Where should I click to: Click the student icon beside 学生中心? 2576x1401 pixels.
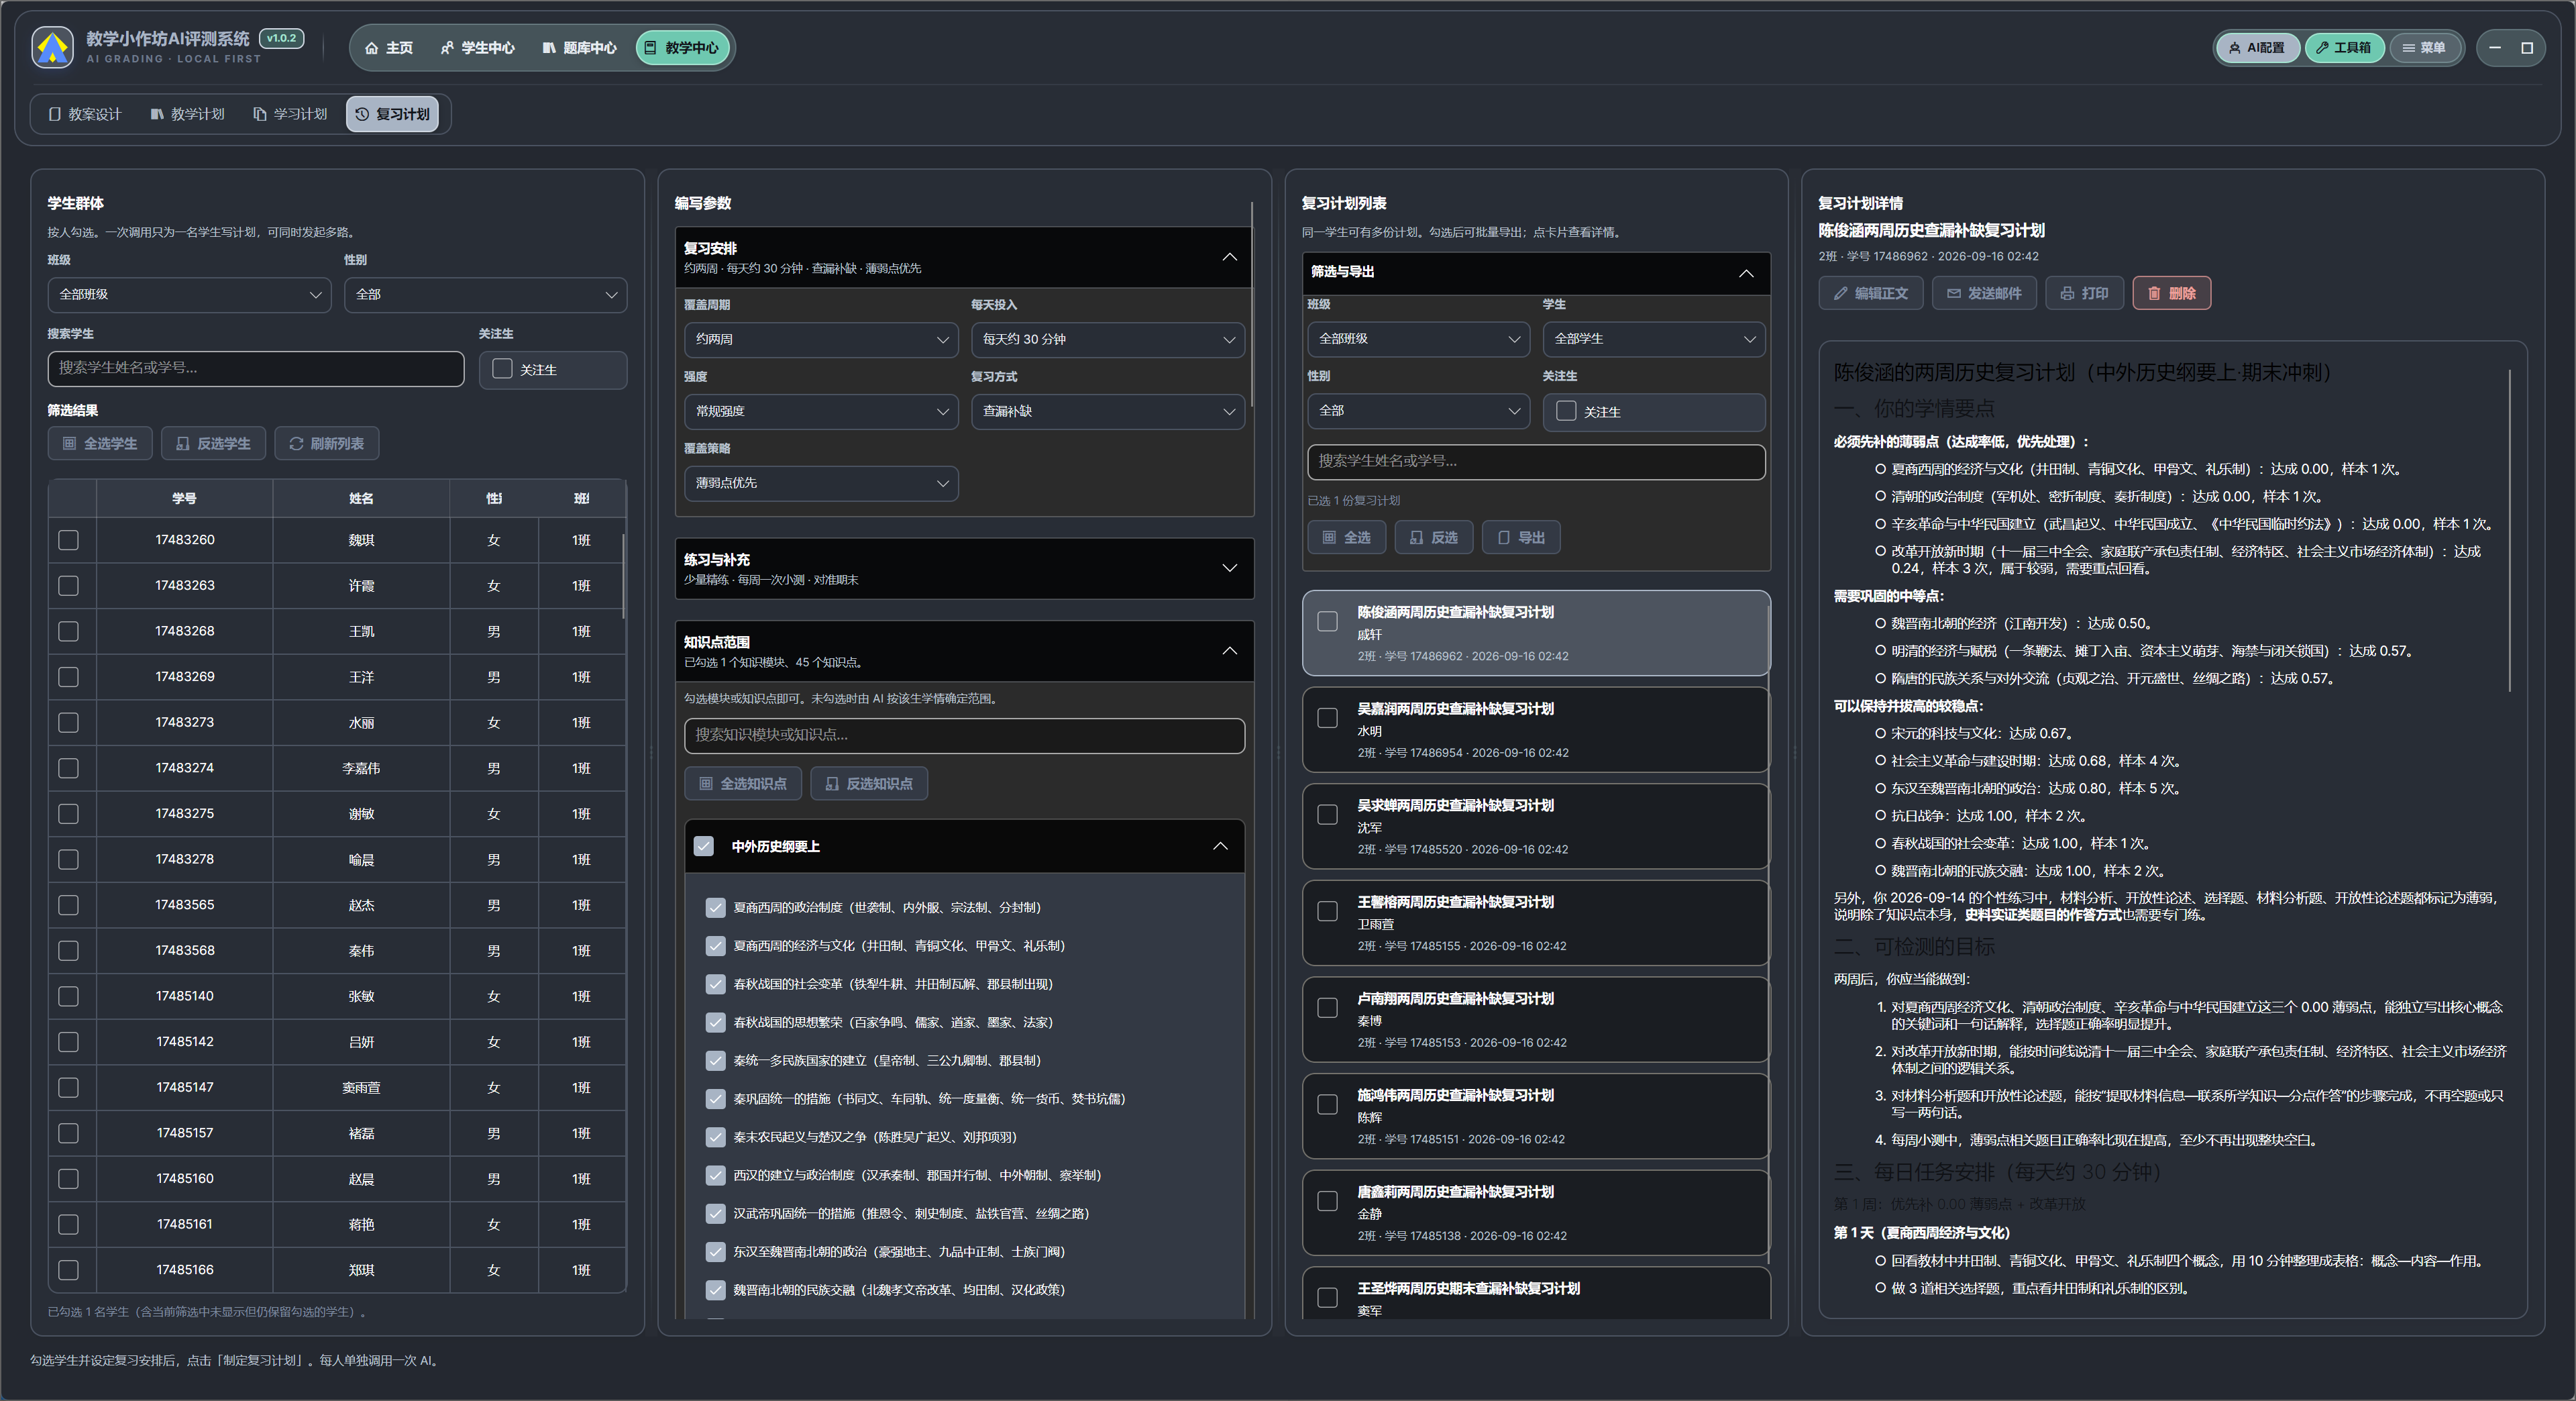point(447,48)
